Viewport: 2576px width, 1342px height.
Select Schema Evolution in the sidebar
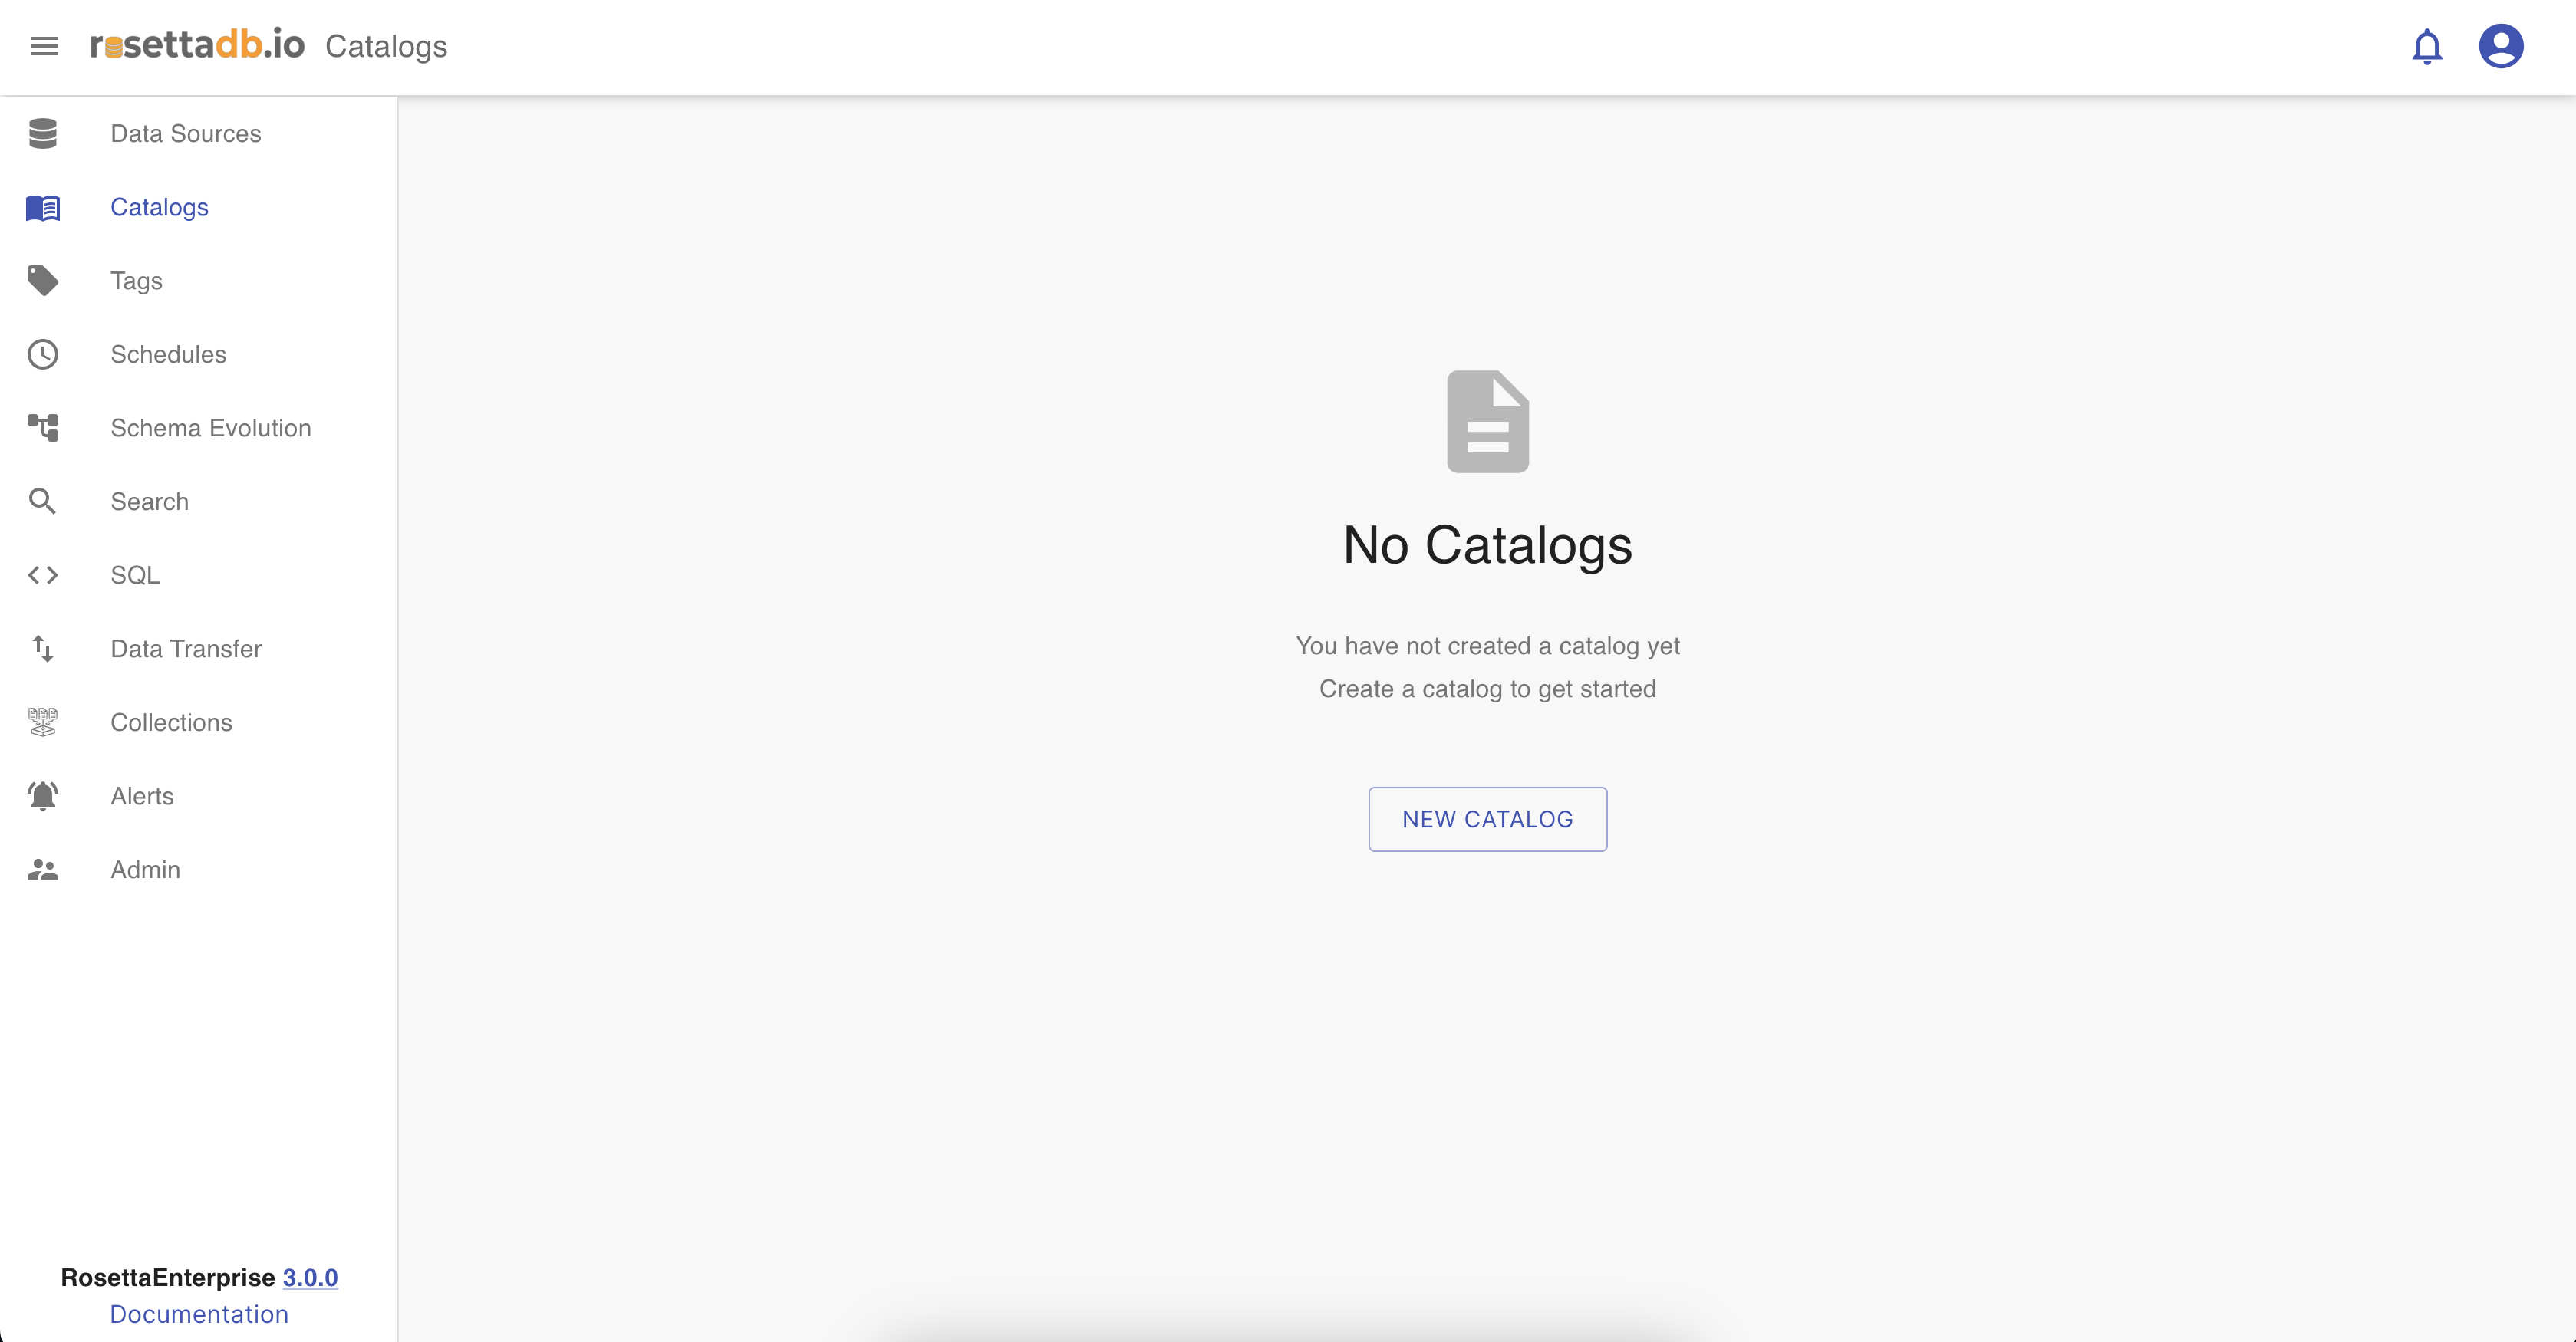210,428
